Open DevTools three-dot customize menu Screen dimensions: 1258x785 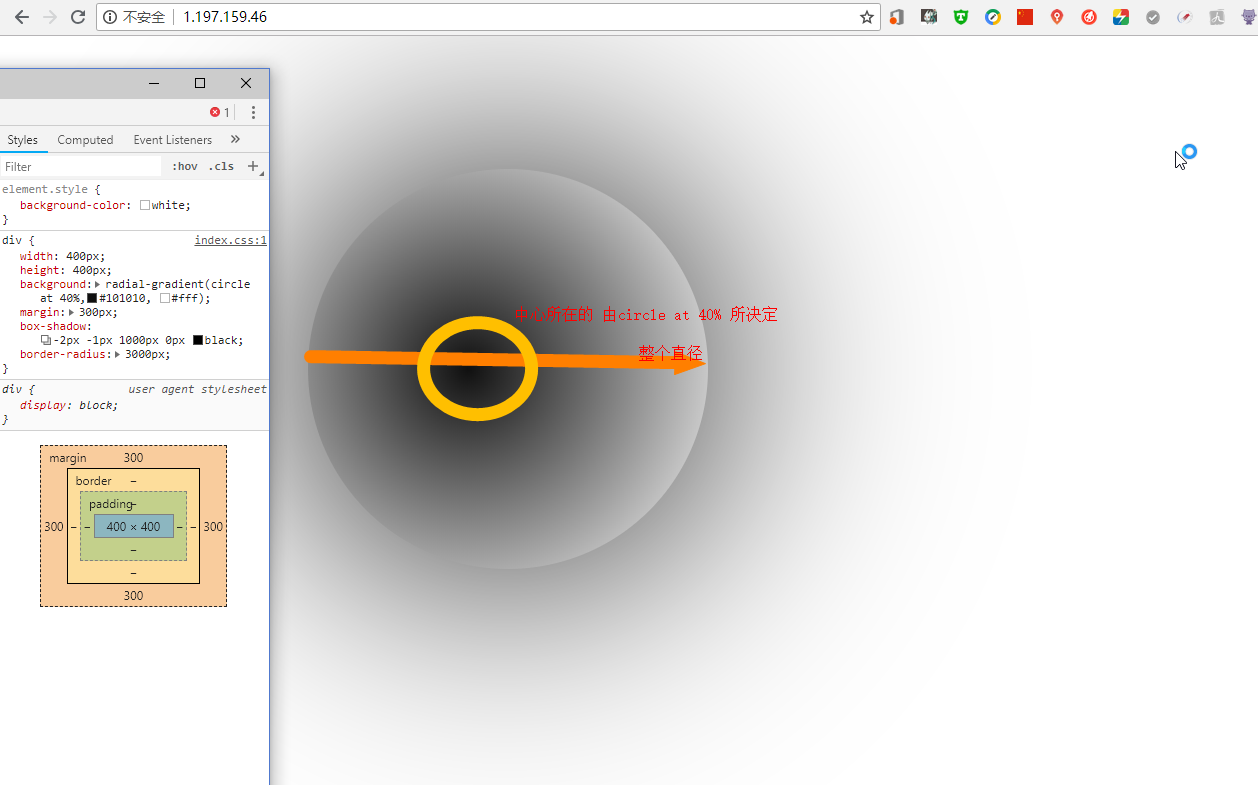coord(253,112)
